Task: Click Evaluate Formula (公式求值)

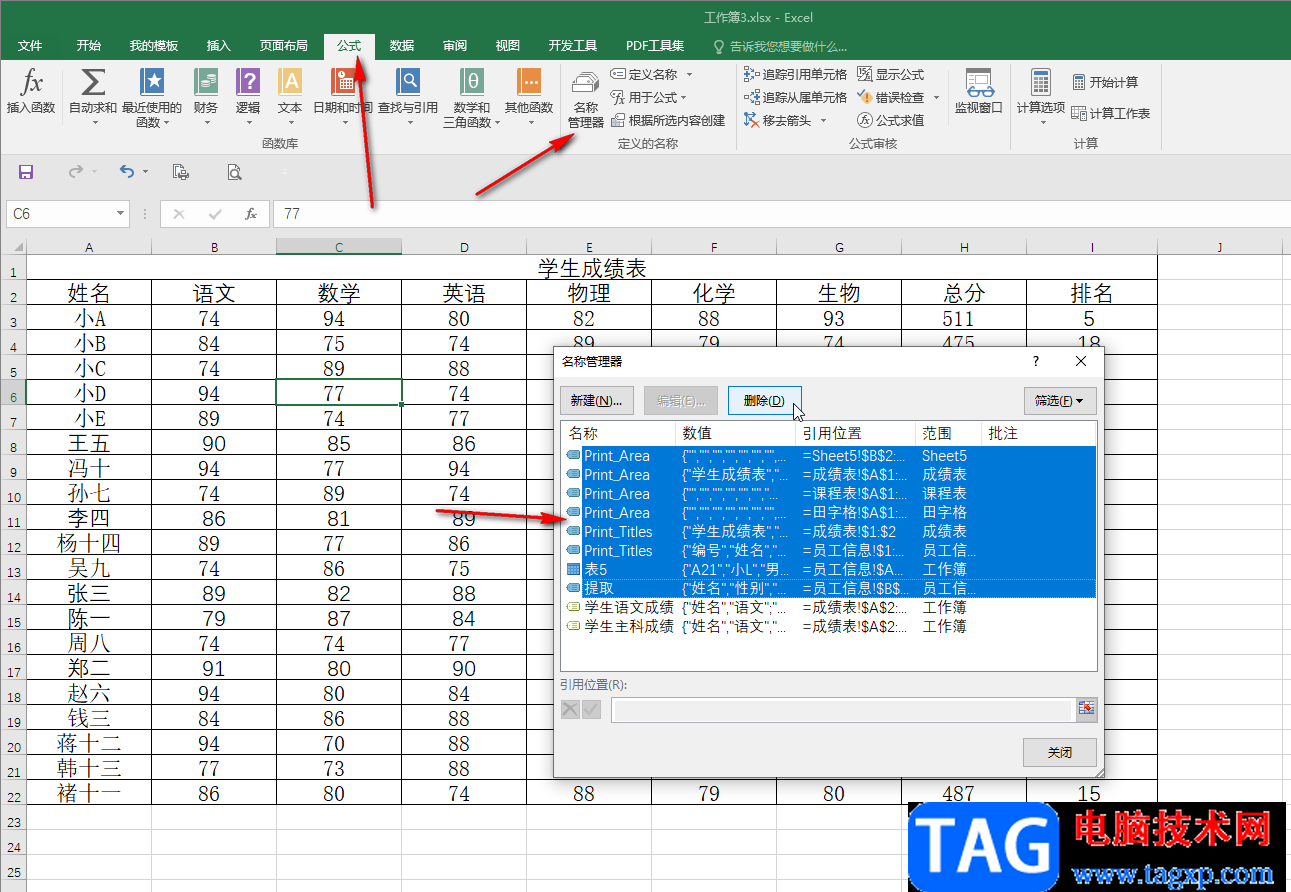Action: click(x=891, y=120)
